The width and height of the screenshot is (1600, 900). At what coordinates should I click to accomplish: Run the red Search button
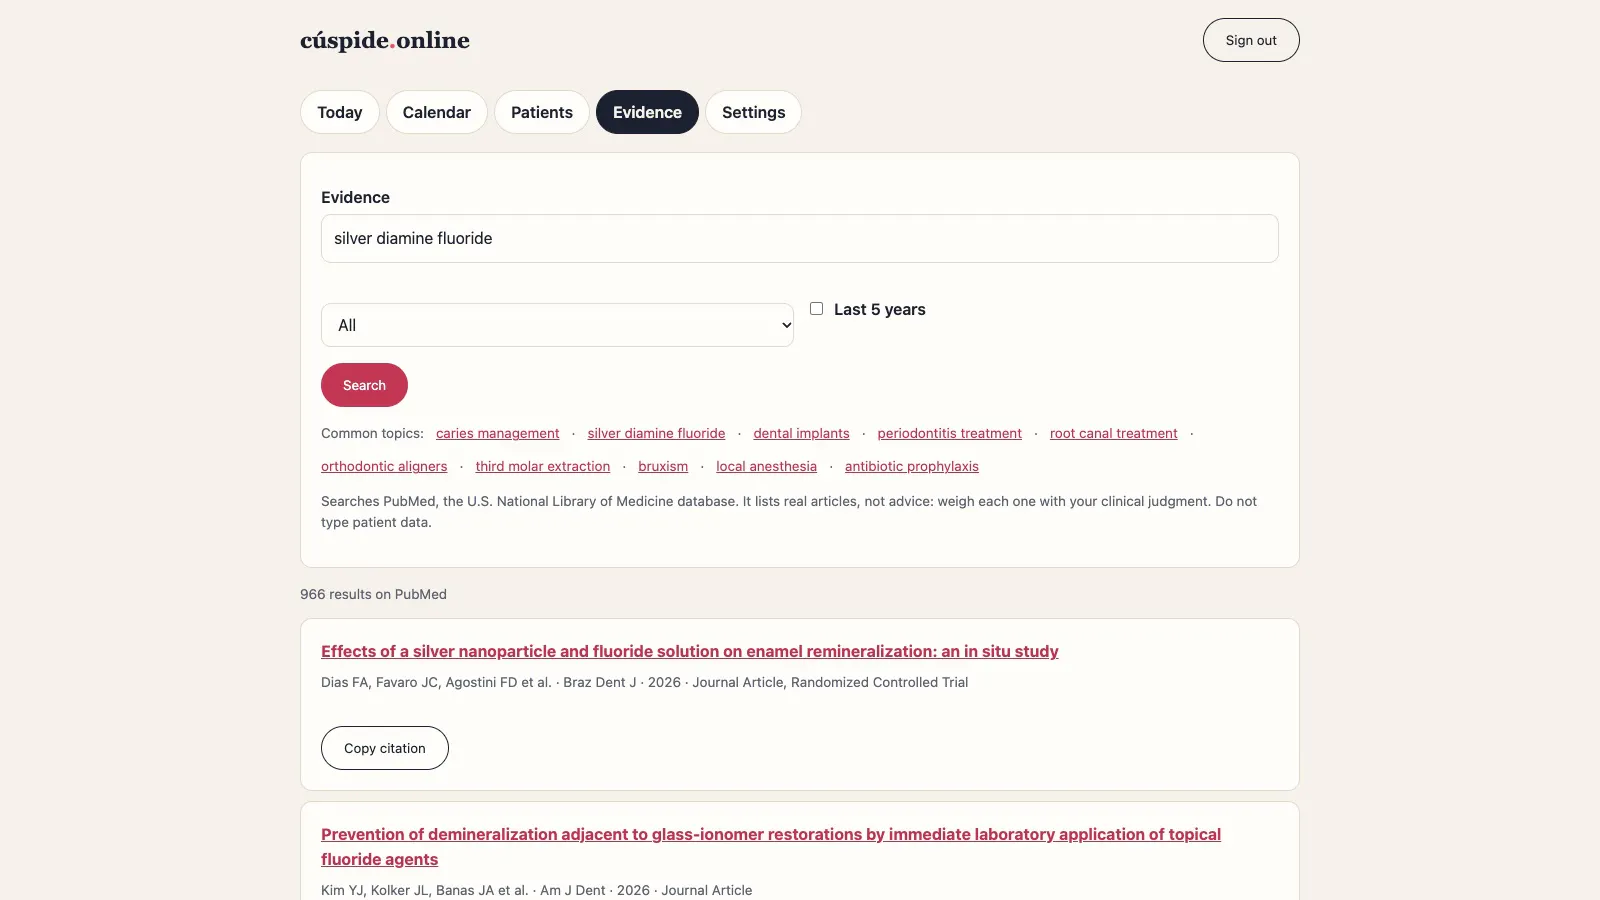[x=364, y=385]
